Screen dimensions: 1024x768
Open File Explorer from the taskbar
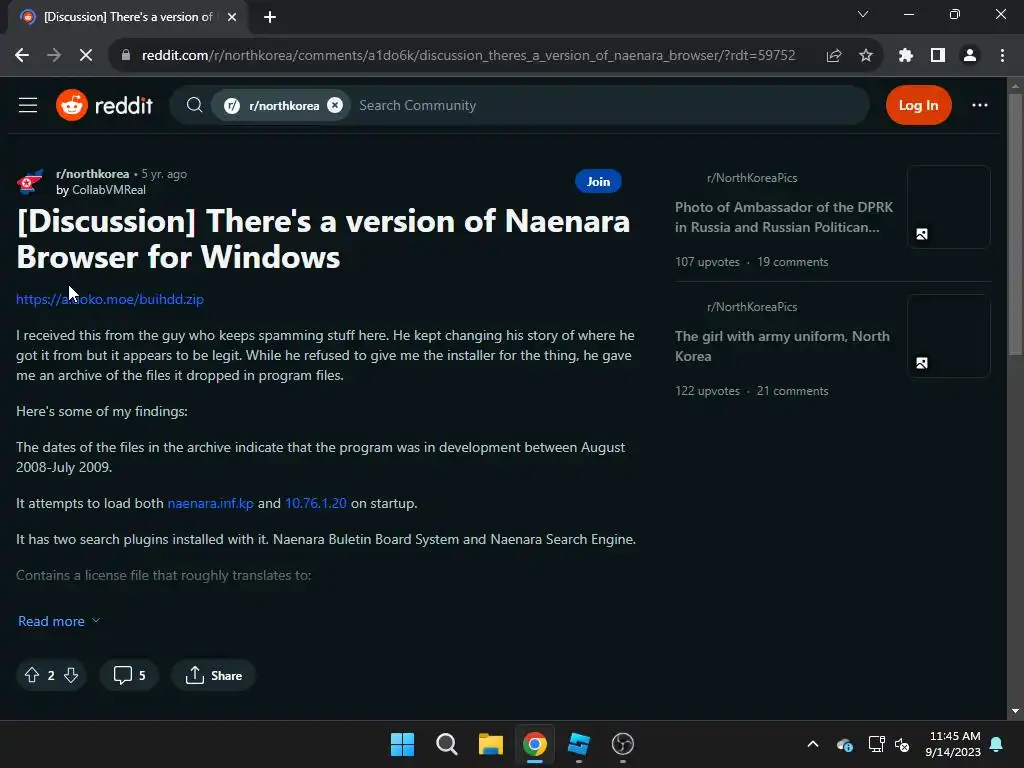click(490, 744)
